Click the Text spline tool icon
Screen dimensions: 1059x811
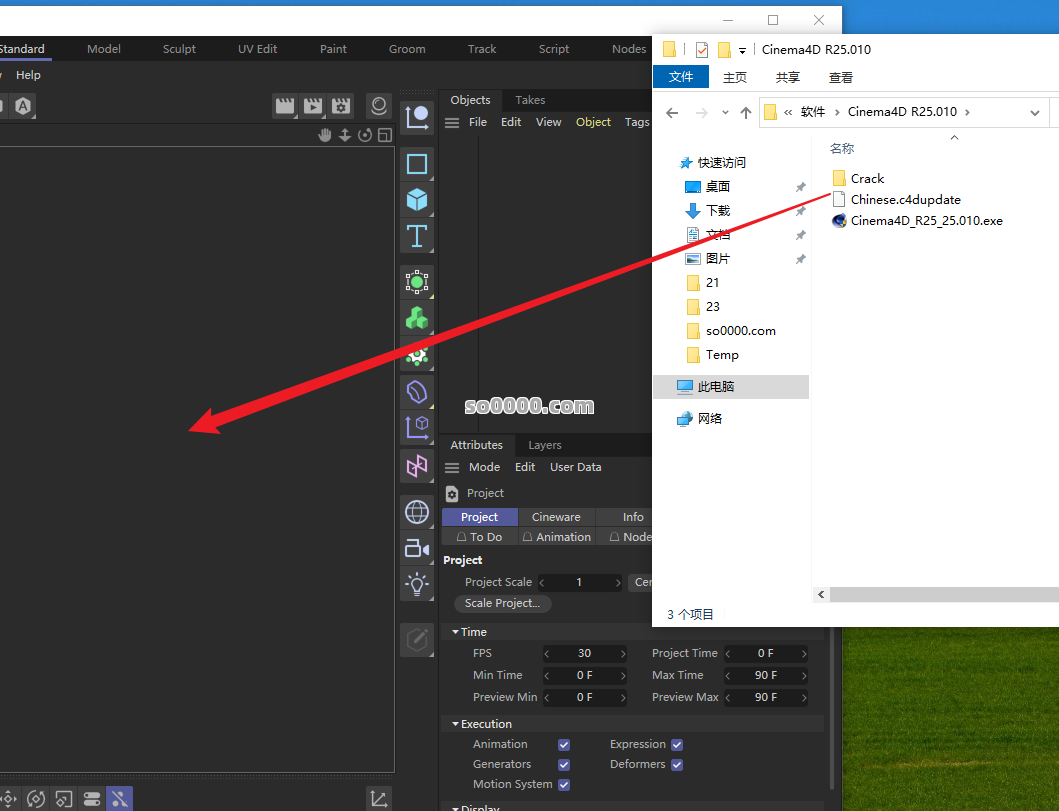pyautogui.click(x=417, y=237)
